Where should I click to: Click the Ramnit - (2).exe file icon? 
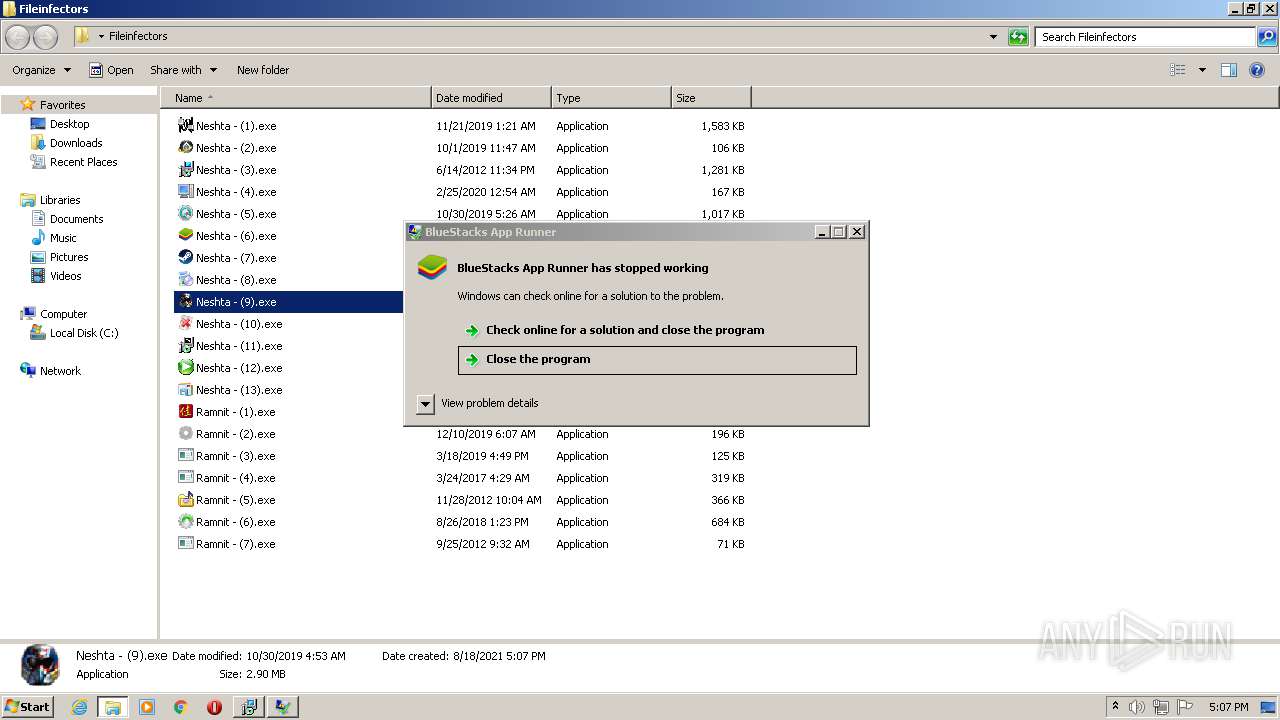pos(185,434)
